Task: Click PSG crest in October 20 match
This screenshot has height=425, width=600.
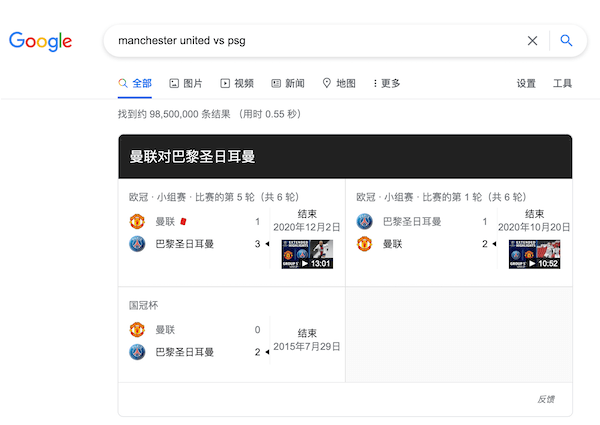Action: [x=364, y=221]
